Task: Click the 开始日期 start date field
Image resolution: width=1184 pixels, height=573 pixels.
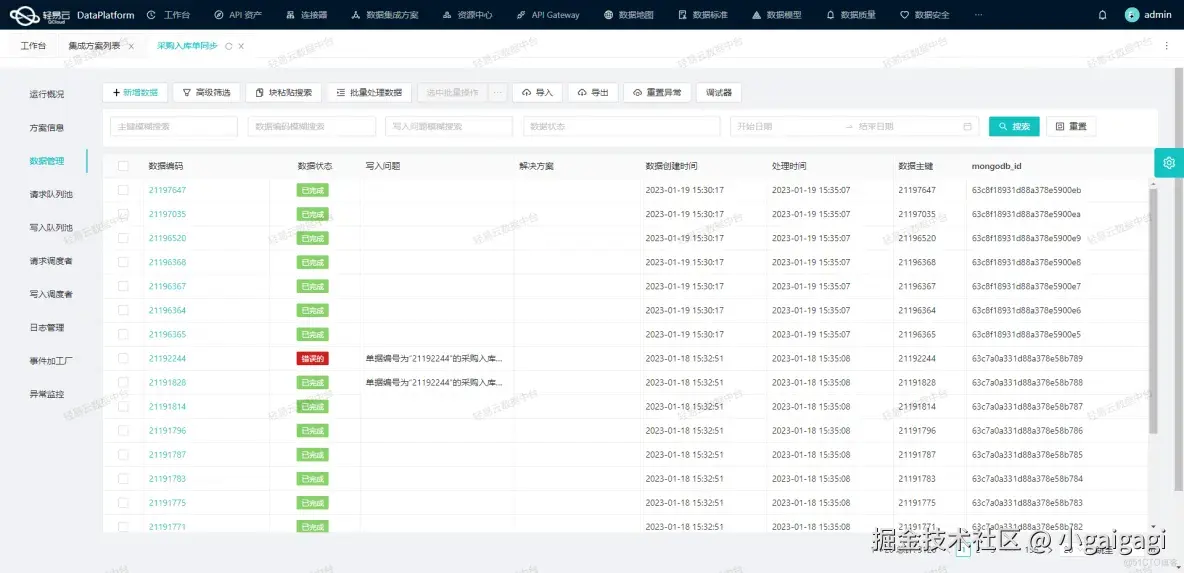Action: [785, 127]
